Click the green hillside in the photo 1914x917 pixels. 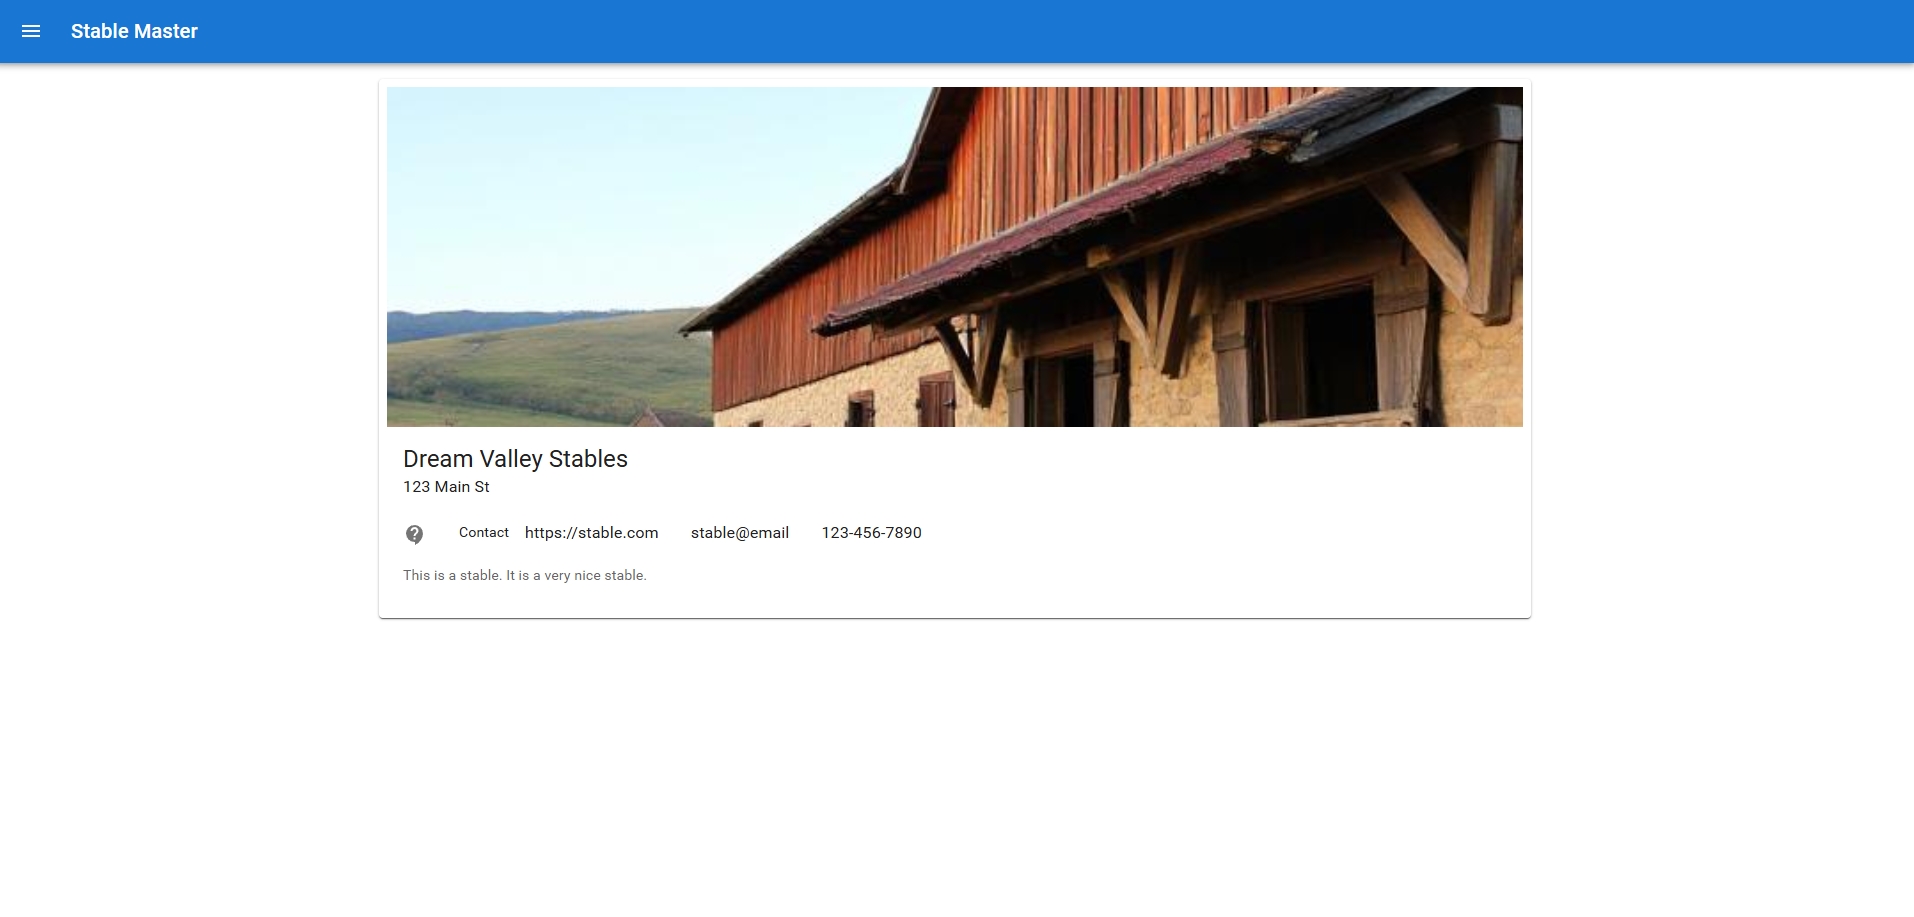[x=550, y=370]
